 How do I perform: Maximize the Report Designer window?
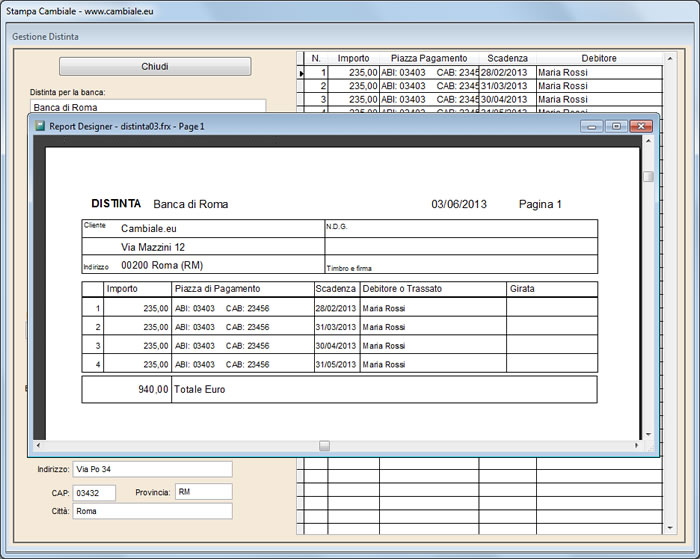click(616, 126)
